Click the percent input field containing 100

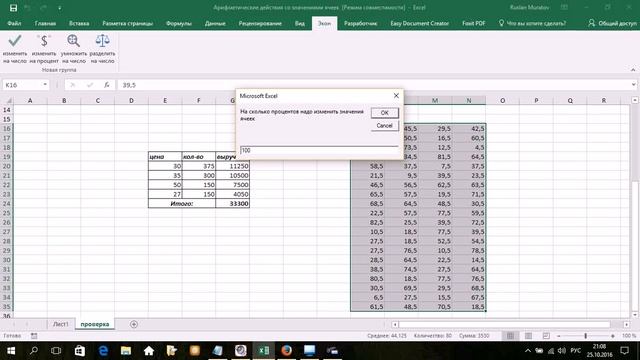tap(319, 151)
